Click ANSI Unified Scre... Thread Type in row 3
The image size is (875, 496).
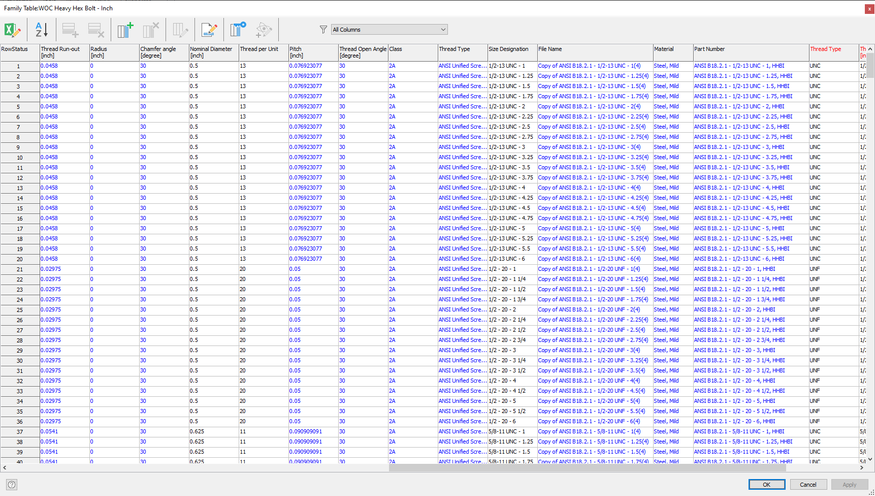[x=463, y=86]
